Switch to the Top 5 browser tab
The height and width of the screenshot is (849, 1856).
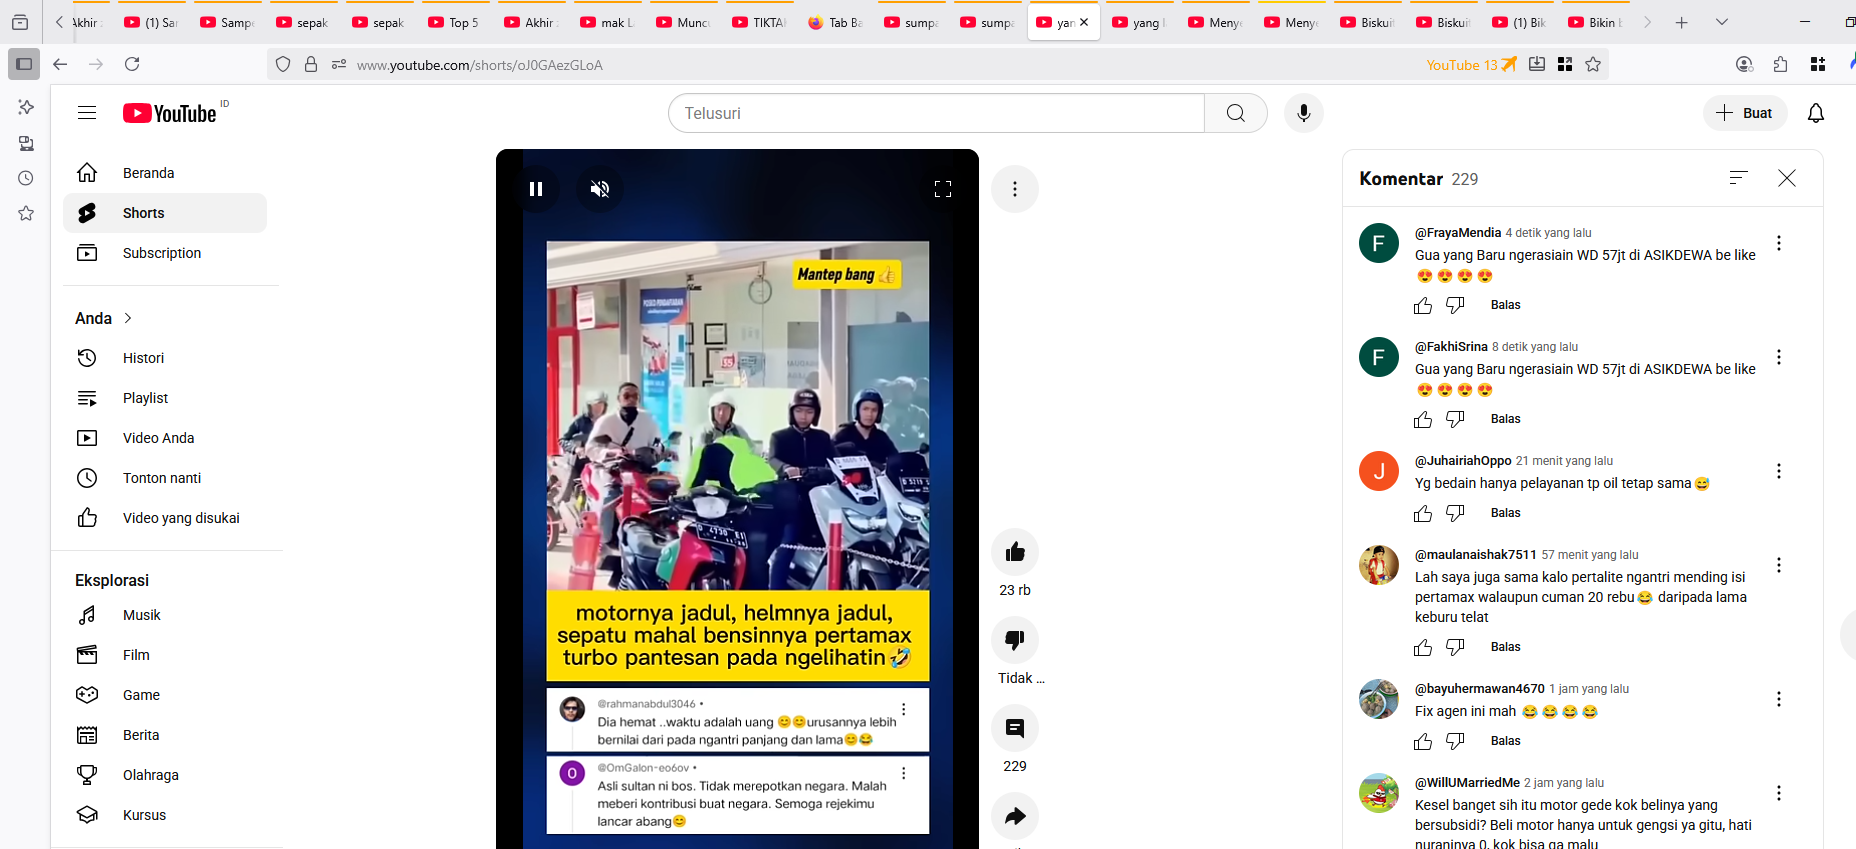[x=455, y=22]
